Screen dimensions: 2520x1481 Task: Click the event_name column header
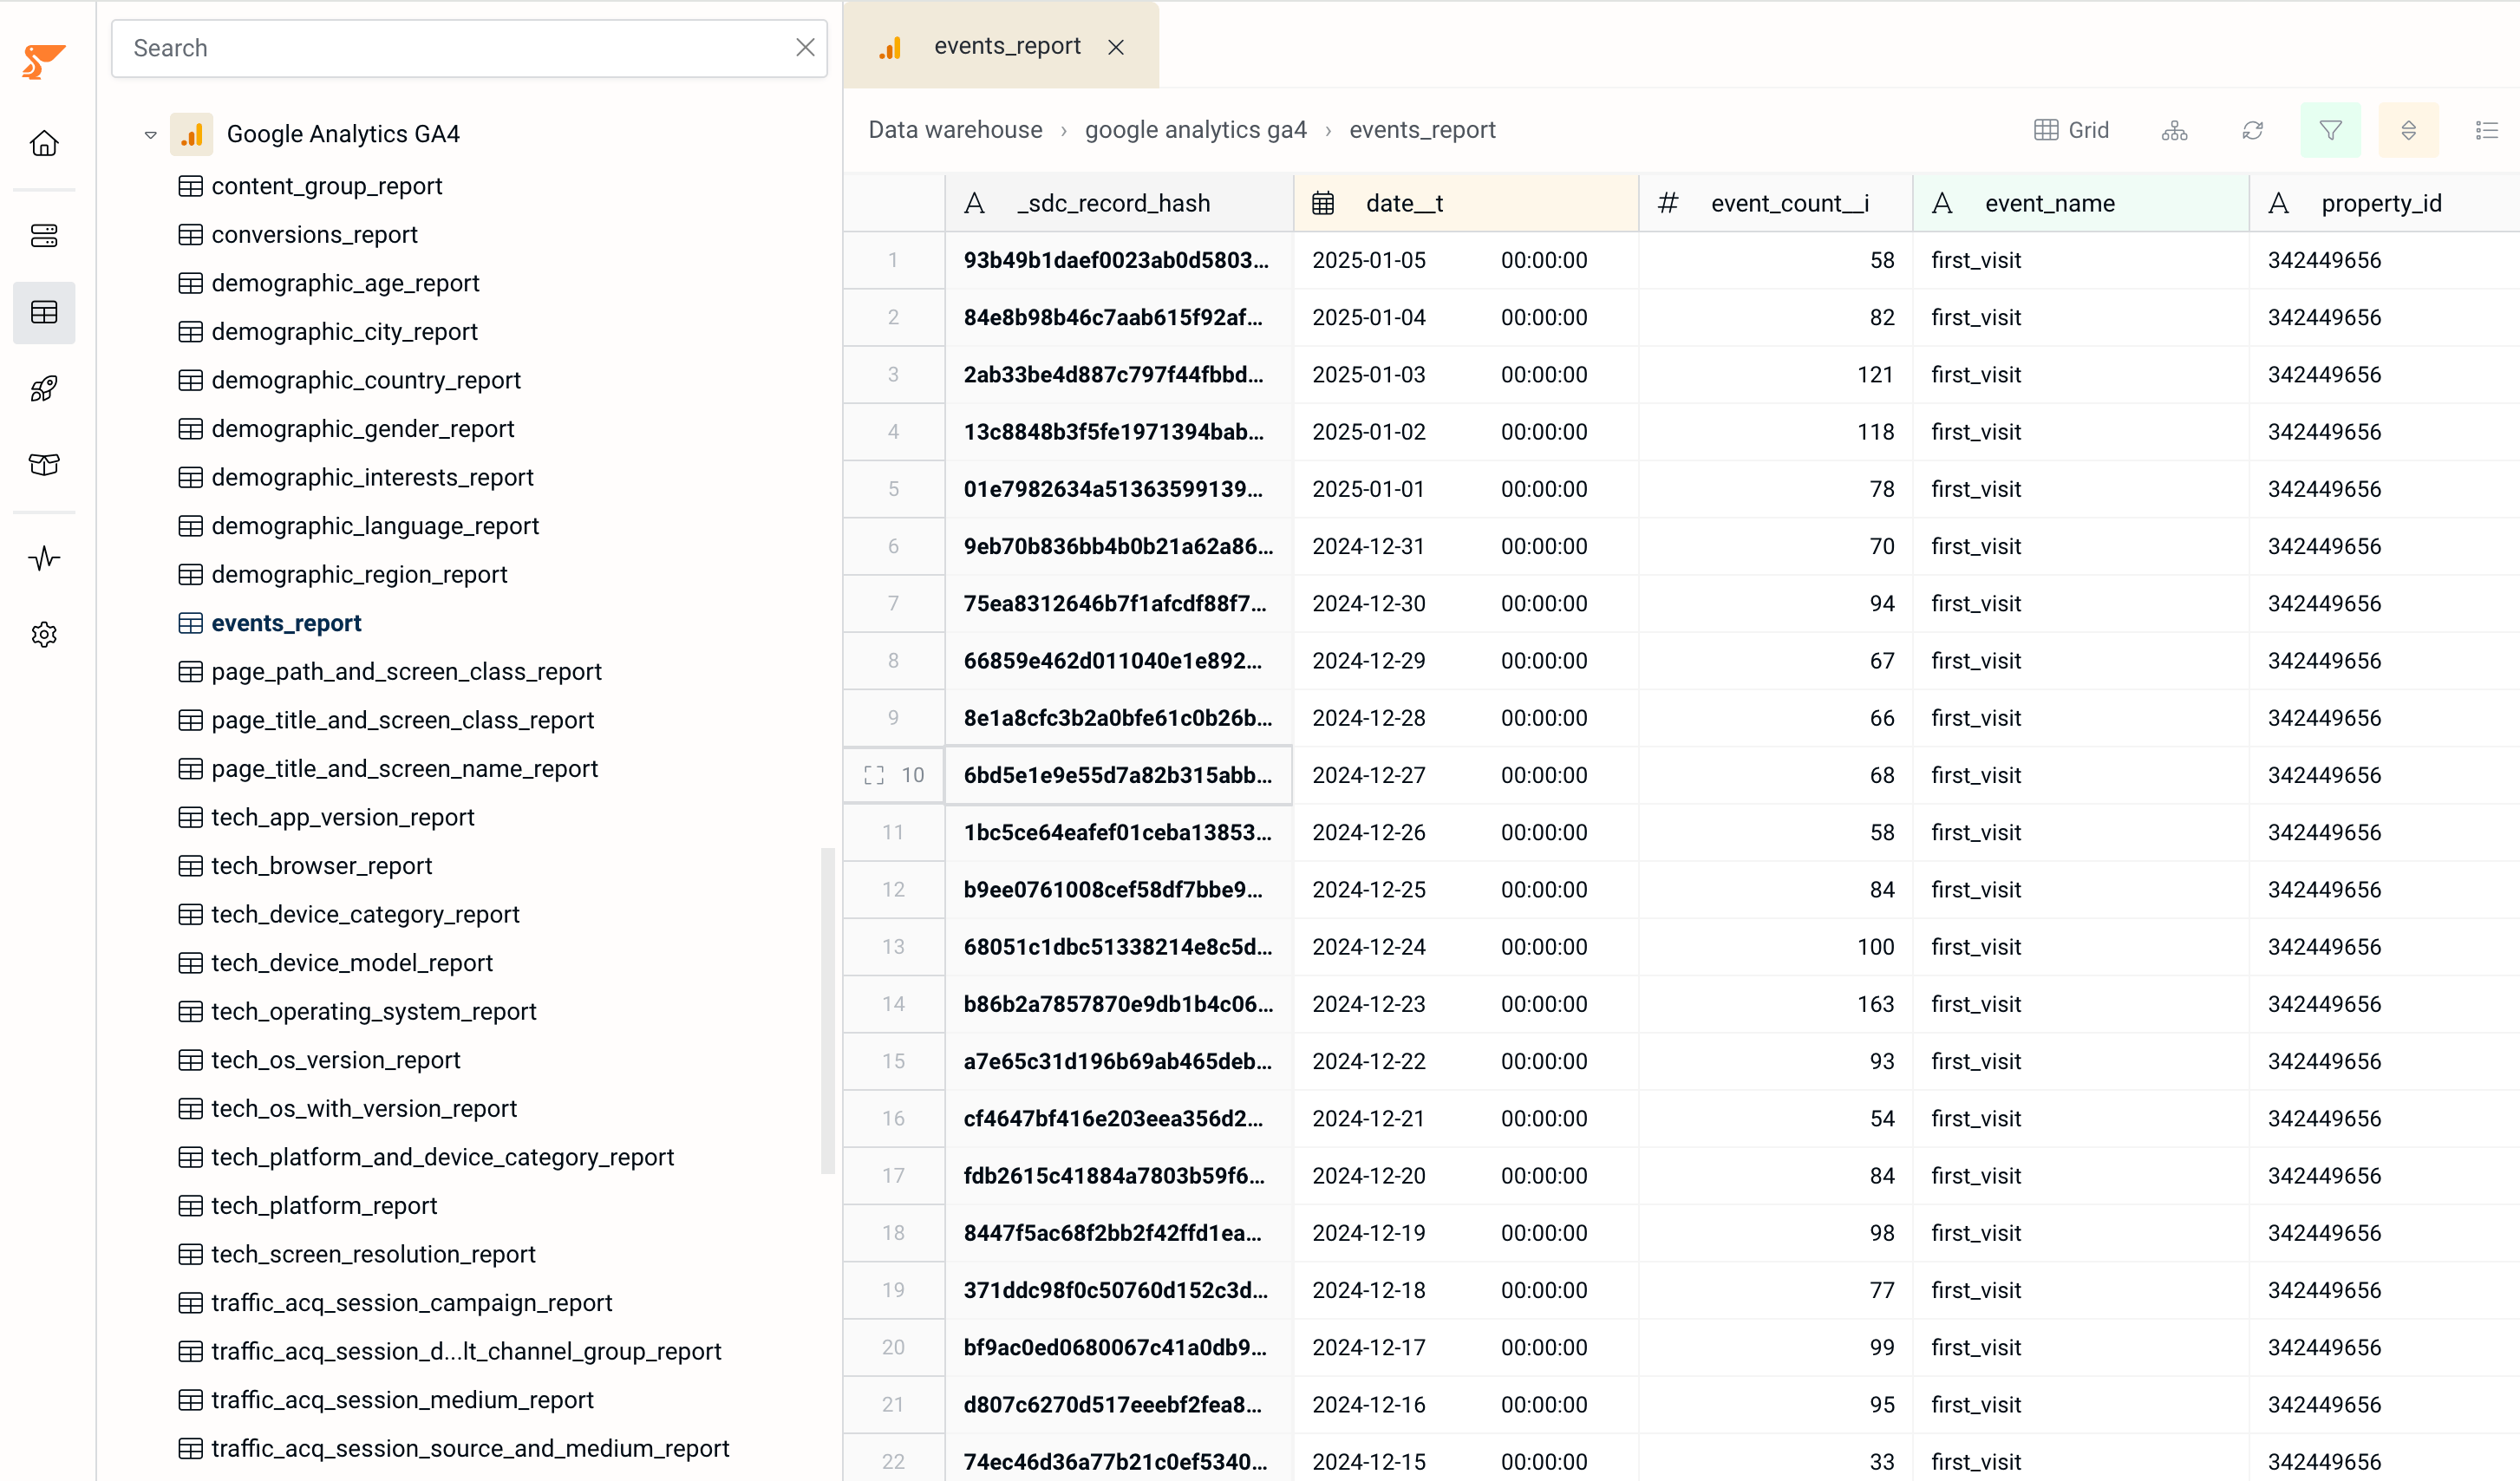tap(2080, 203)
